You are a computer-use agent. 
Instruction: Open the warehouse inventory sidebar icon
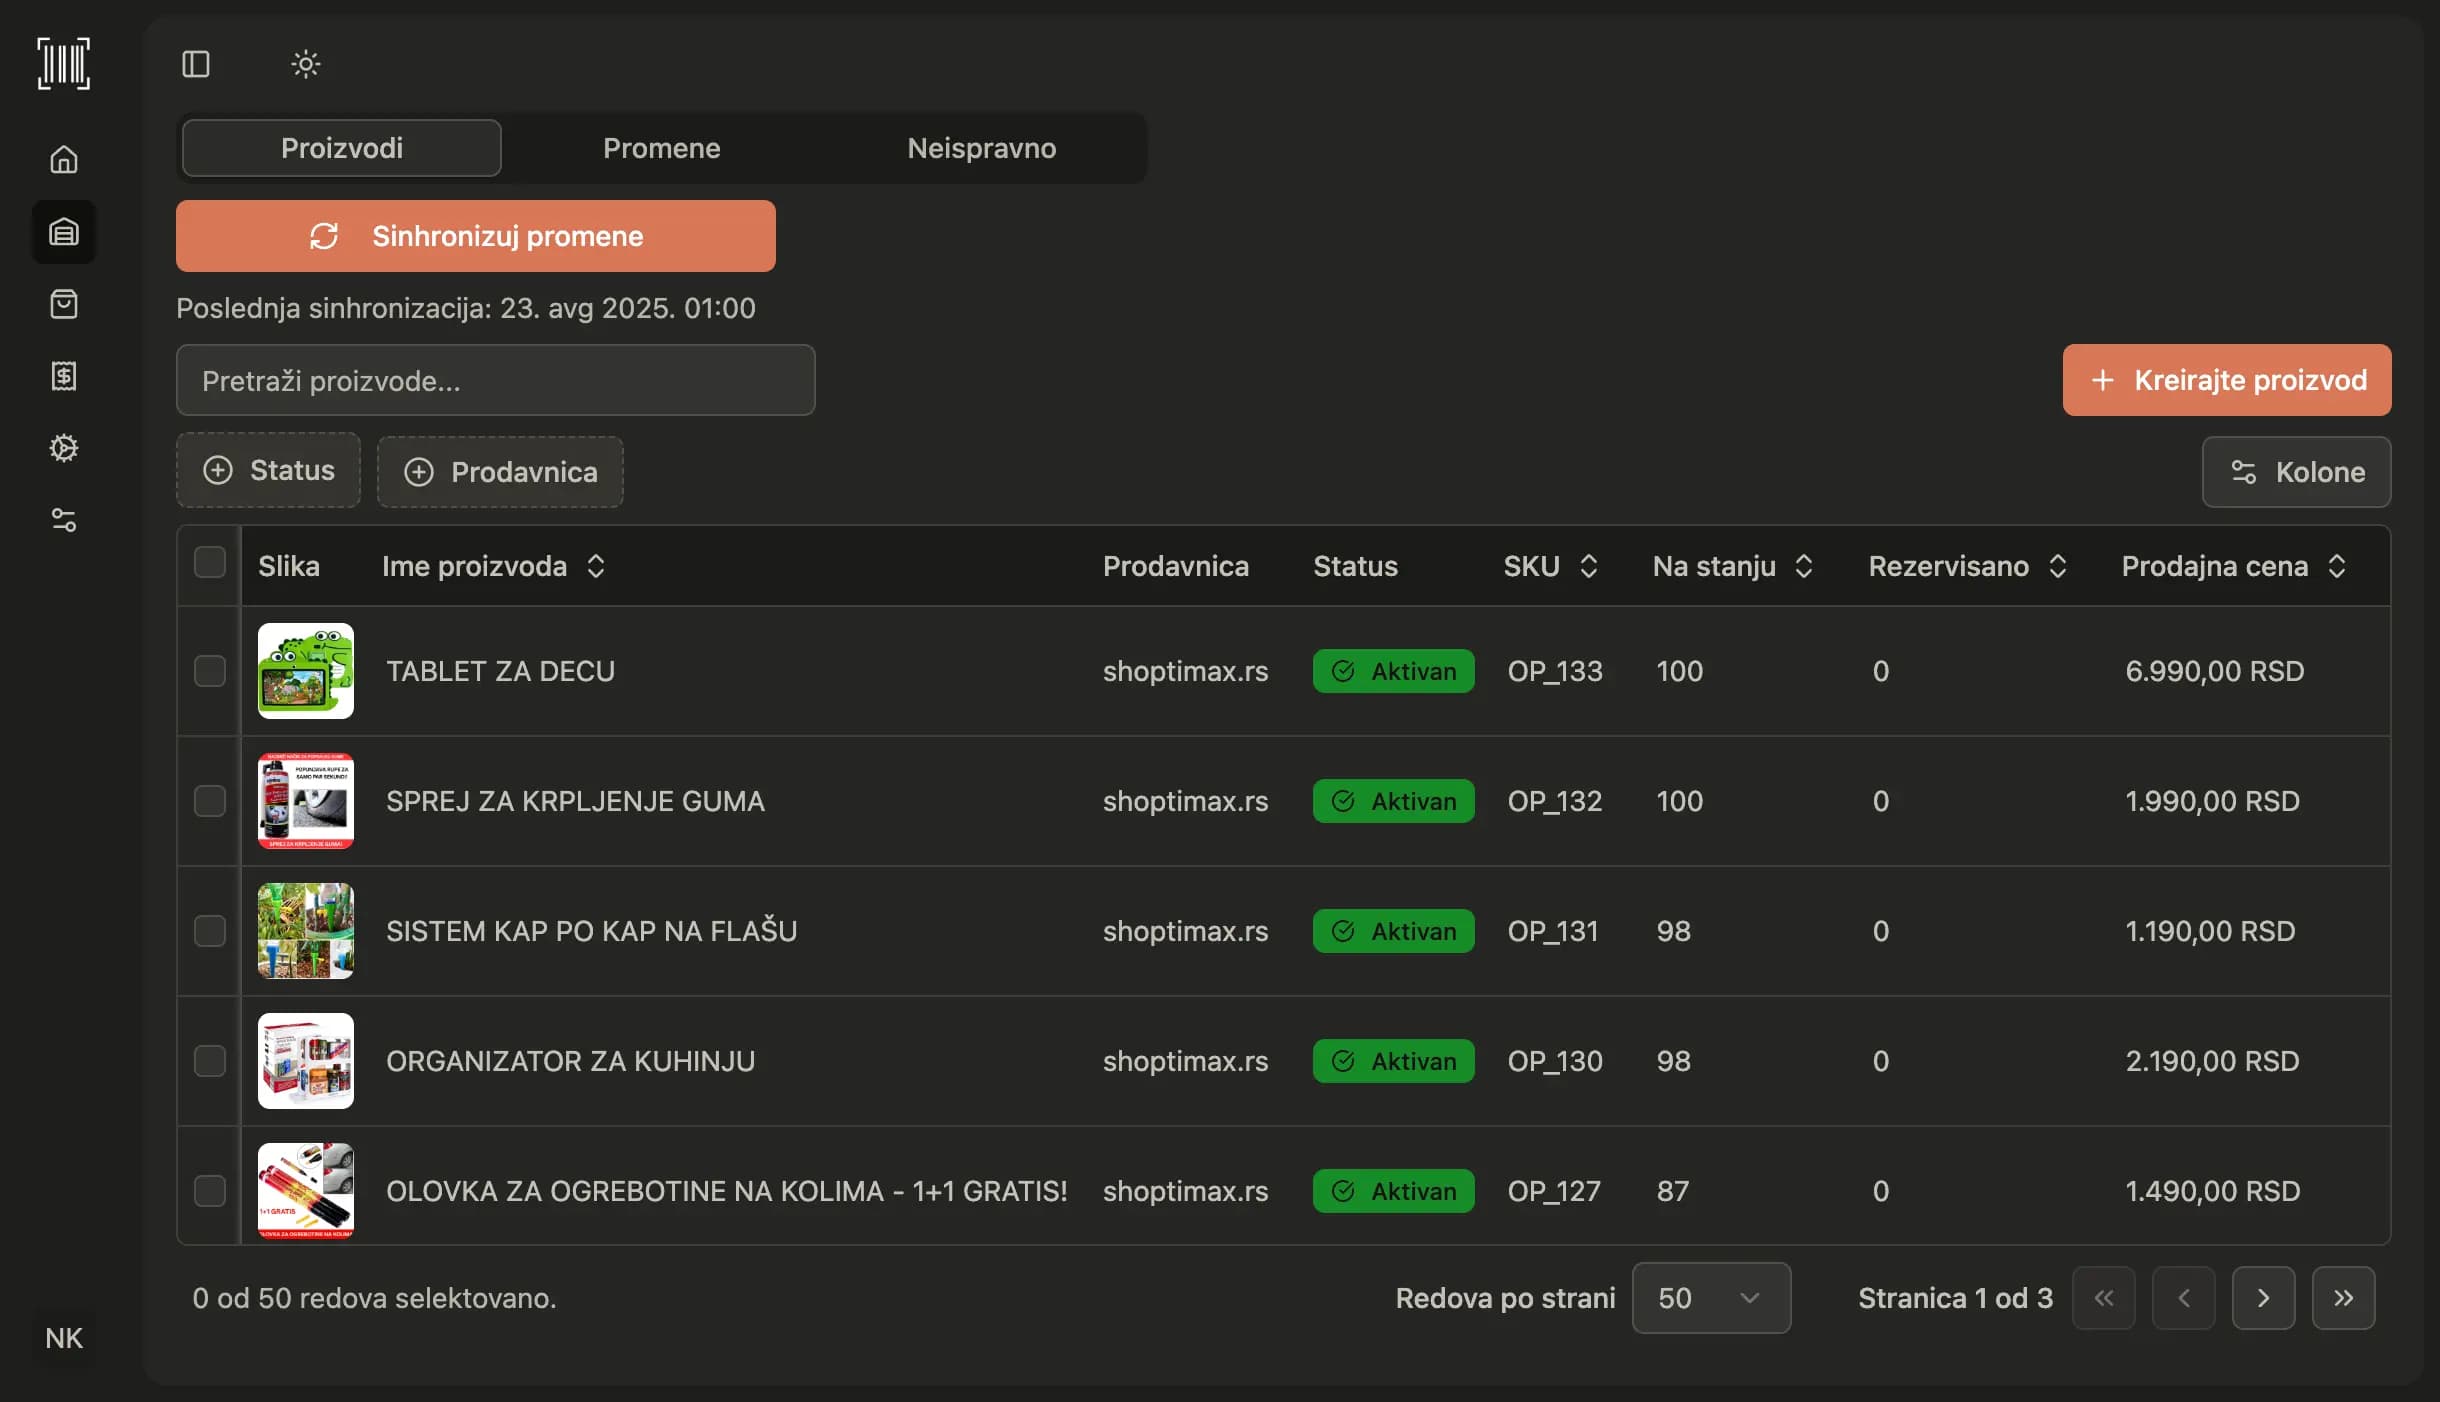[64, 232]
